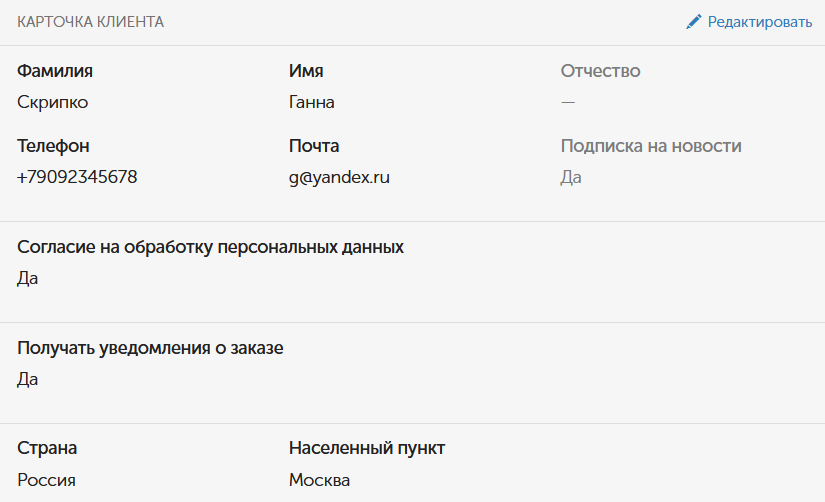Select the phone number +79092345678

tap(77, 177)
